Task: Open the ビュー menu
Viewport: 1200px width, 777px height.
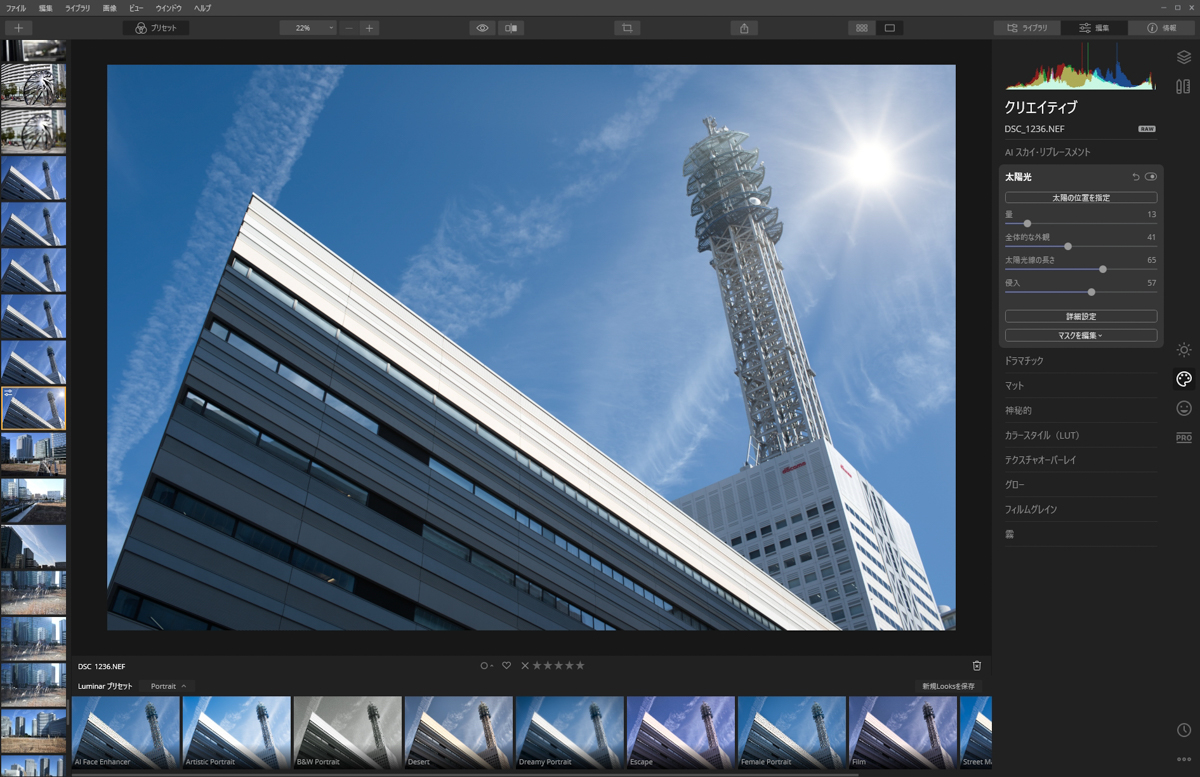Action: click(x=136, y=8)
